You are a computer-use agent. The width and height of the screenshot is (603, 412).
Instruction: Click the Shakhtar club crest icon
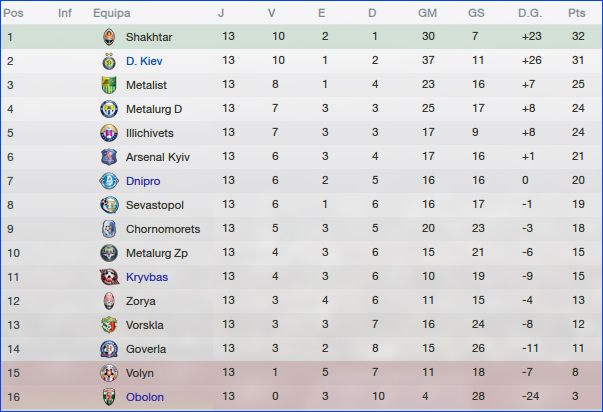coord(108,37)
